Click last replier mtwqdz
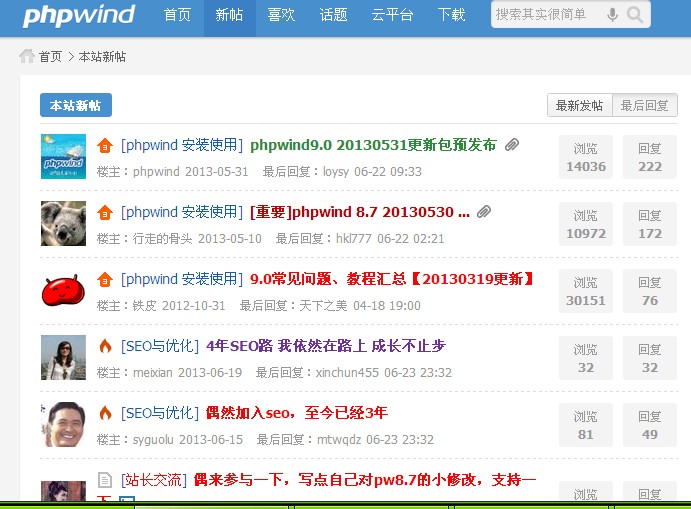The image size is (691, 509). 339,439
